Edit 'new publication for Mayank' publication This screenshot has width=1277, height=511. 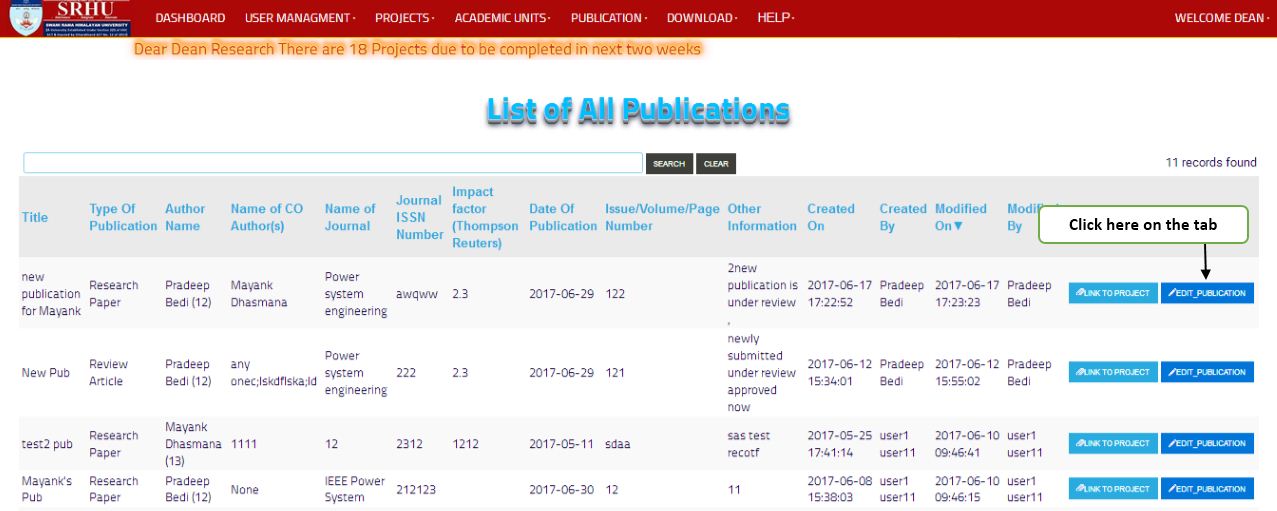pyautogui.click(x=1207, y=293)
